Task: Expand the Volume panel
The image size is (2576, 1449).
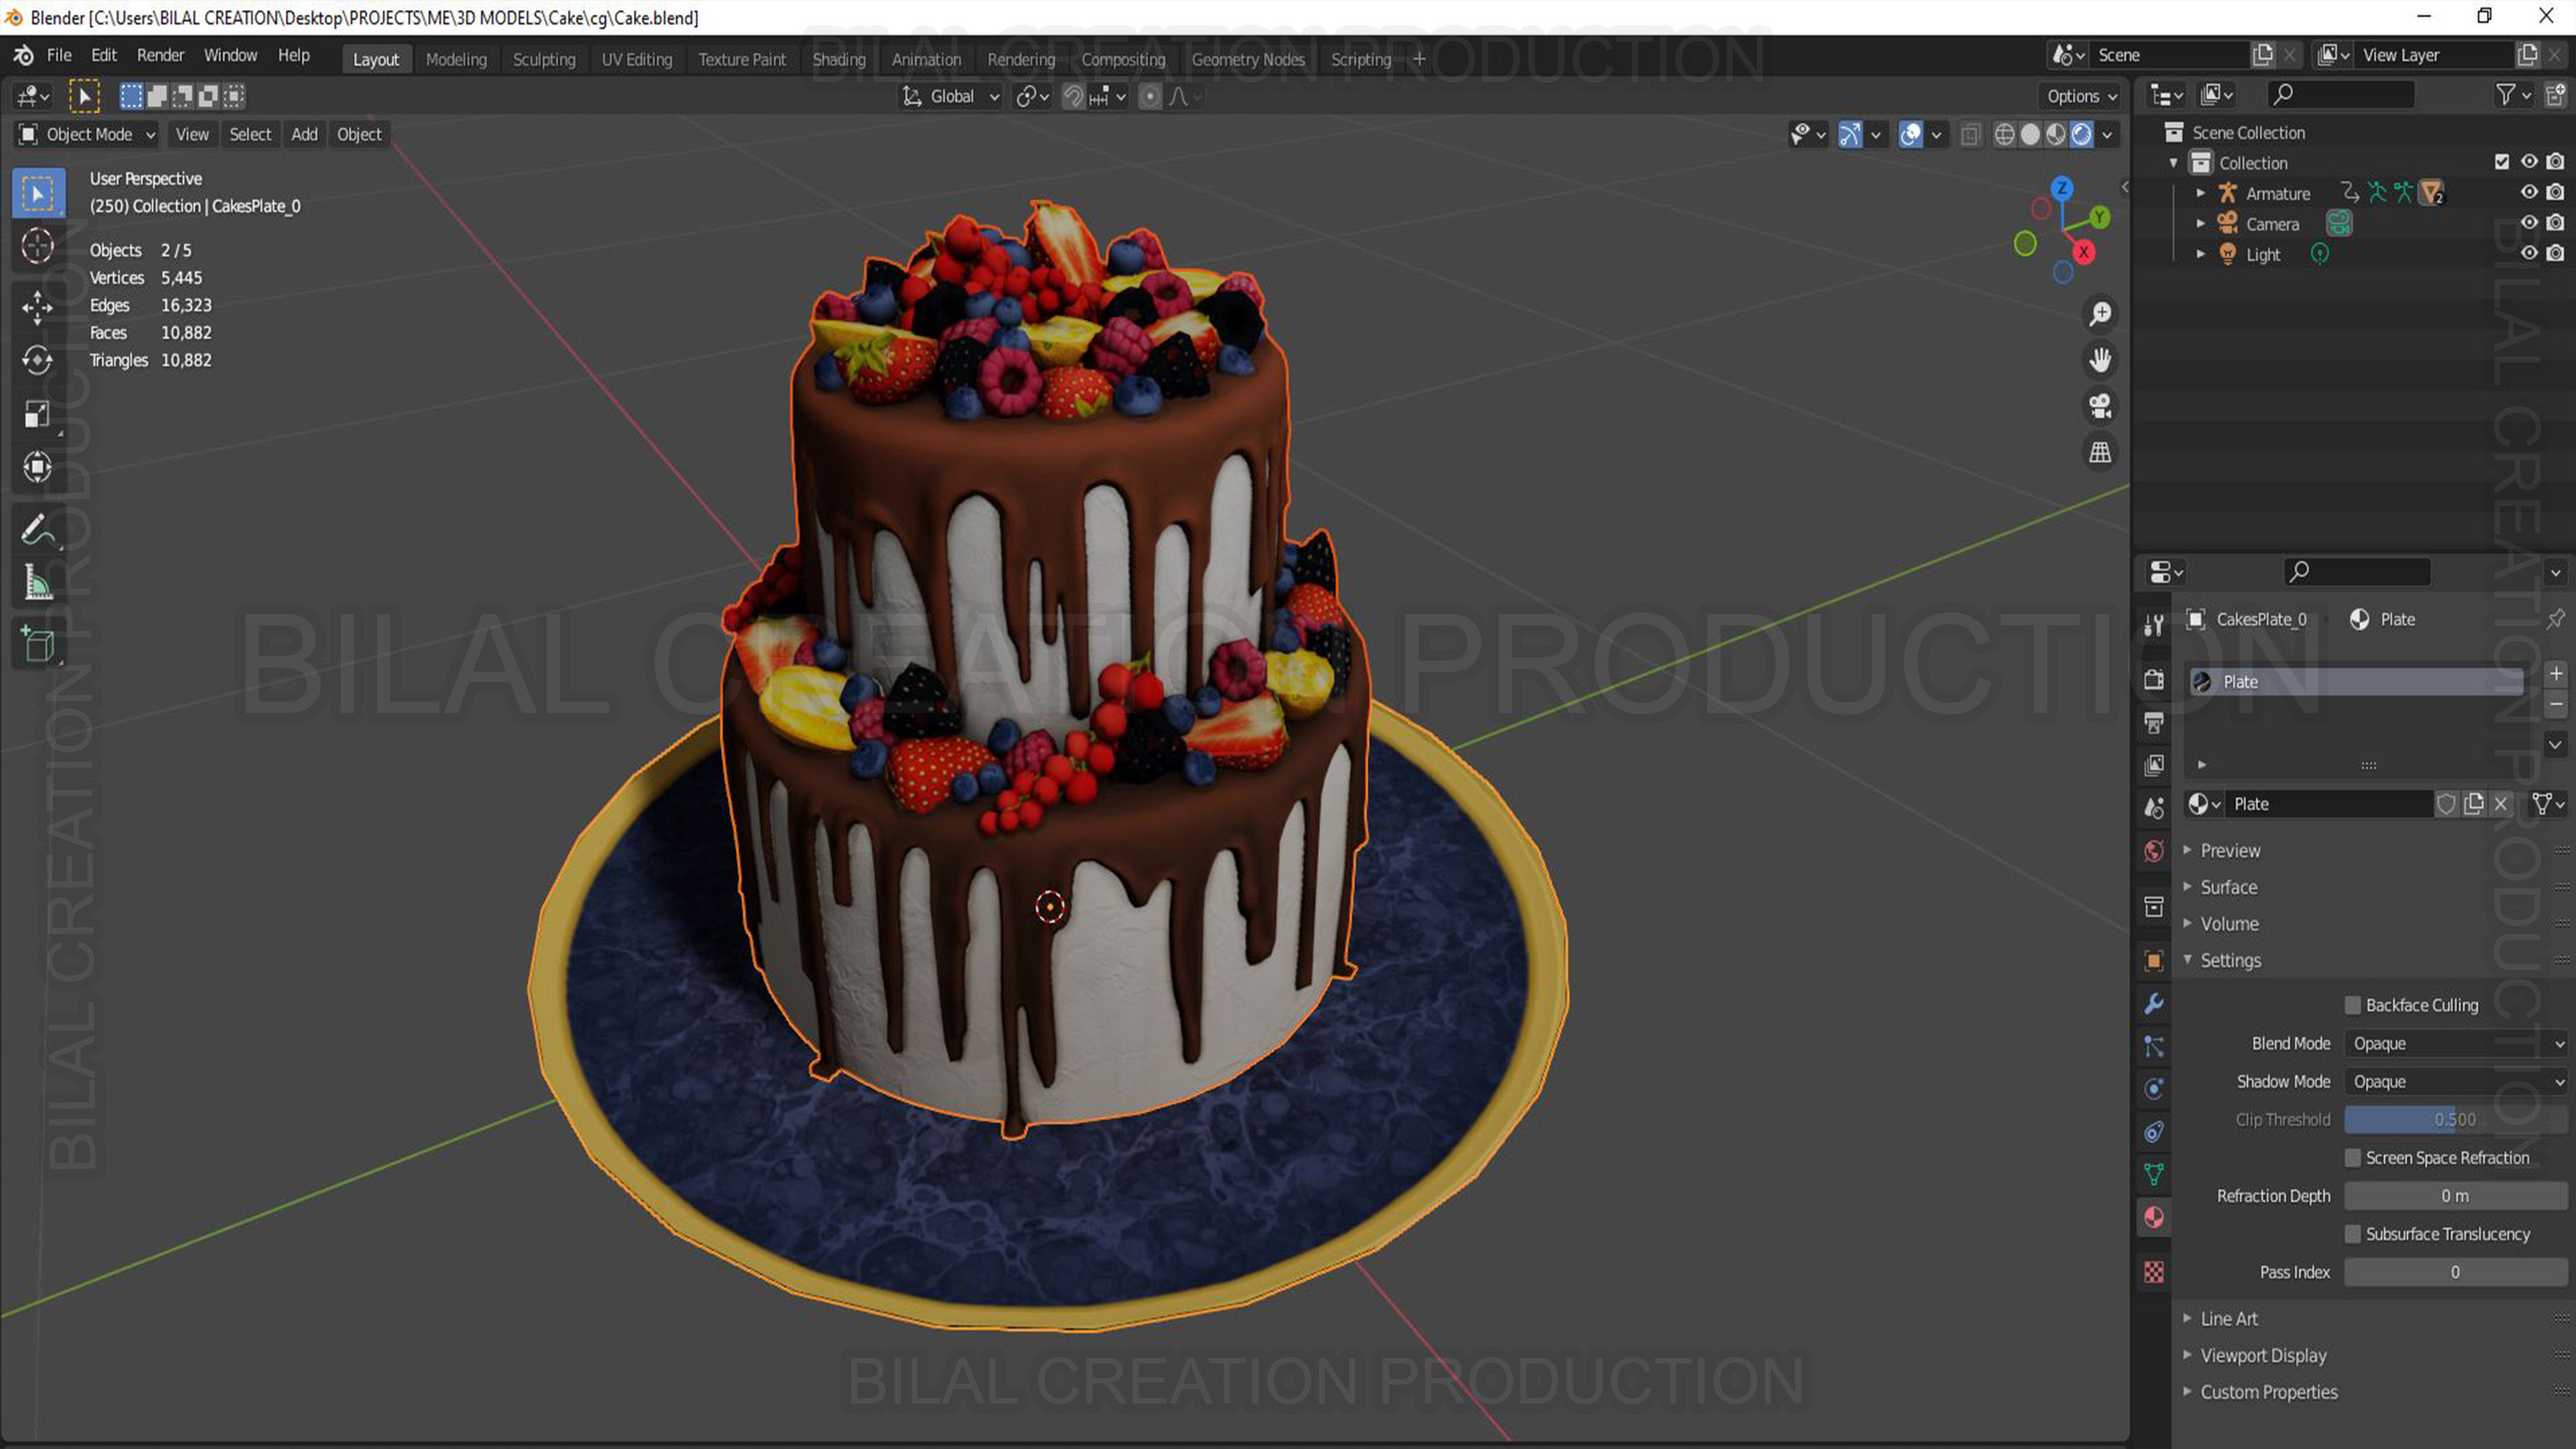Action: [x=2229, y=923]
